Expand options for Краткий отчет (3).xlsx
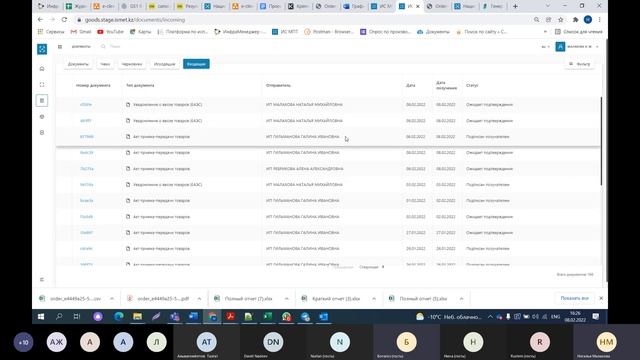 [374, 299]
